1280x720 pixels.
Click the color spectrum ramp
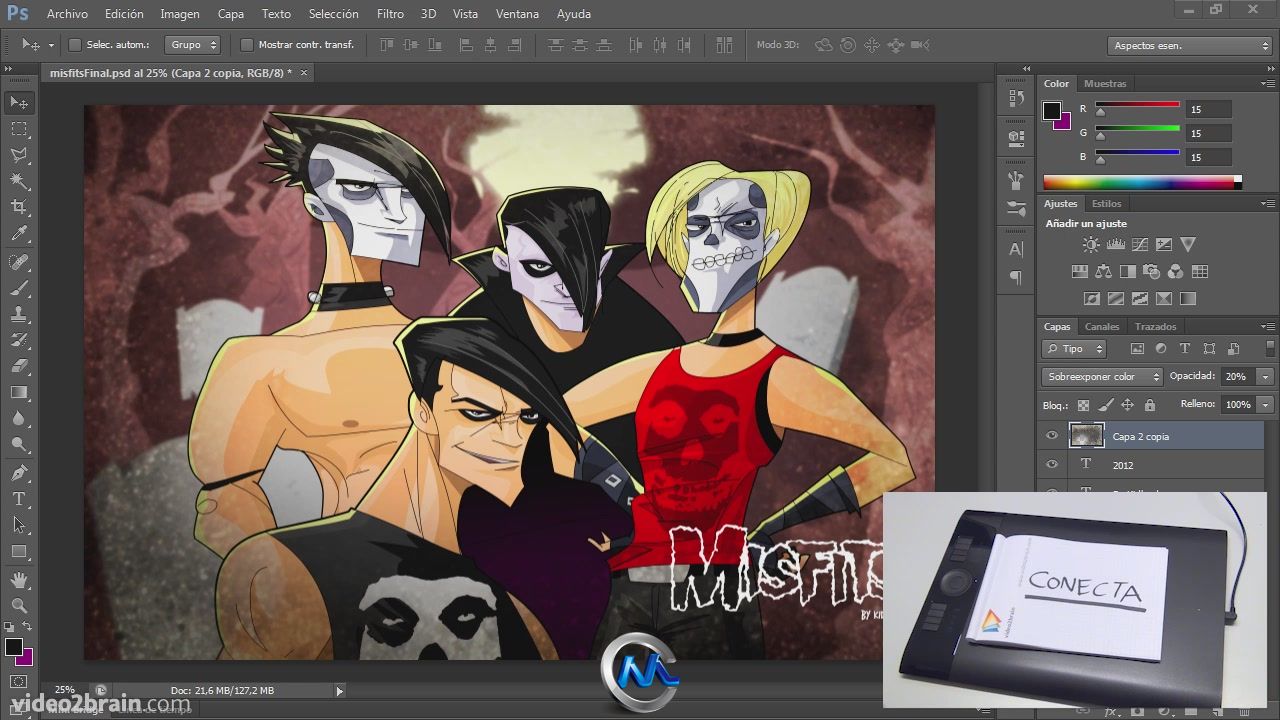click(x=1142, y=183)
